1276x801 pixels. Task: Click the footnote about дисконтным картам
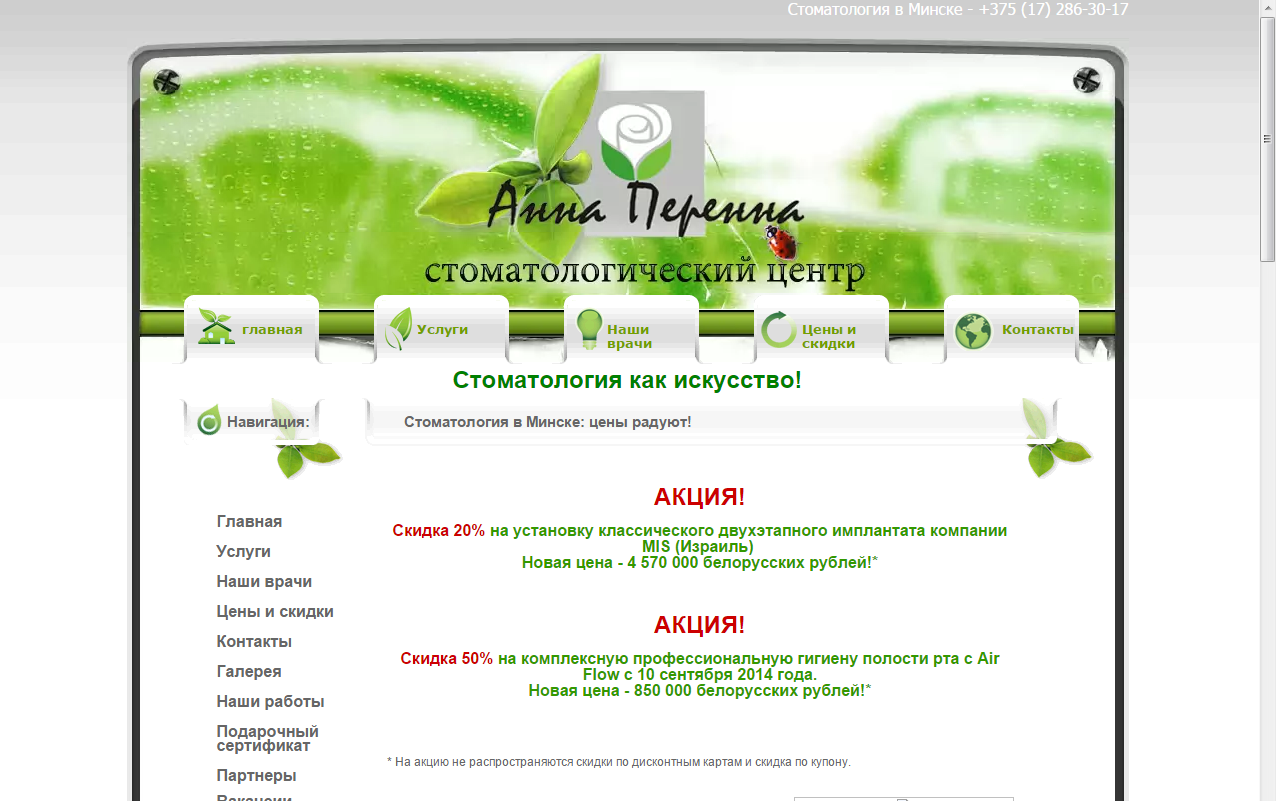(619, 762)
